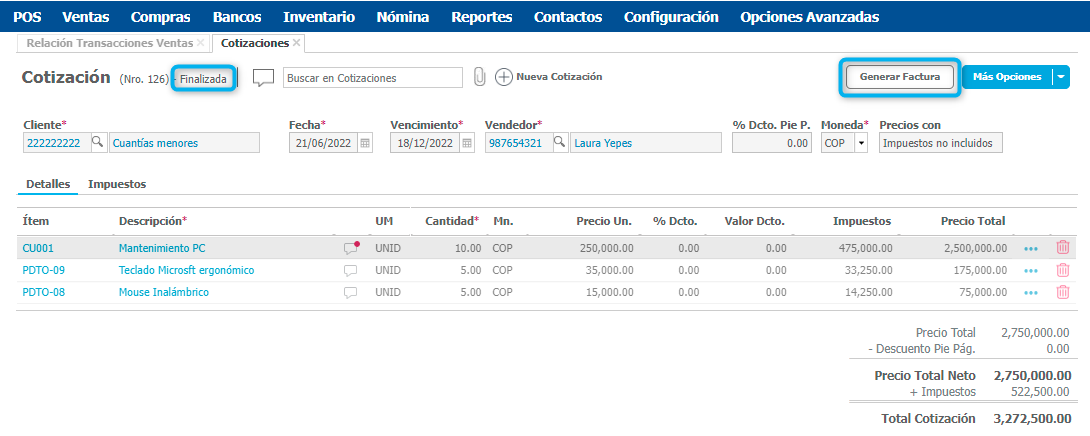Open the comments speech bubble beside Finalizada
Screen dimensions: 1090x436
click(x=263, y=78)
